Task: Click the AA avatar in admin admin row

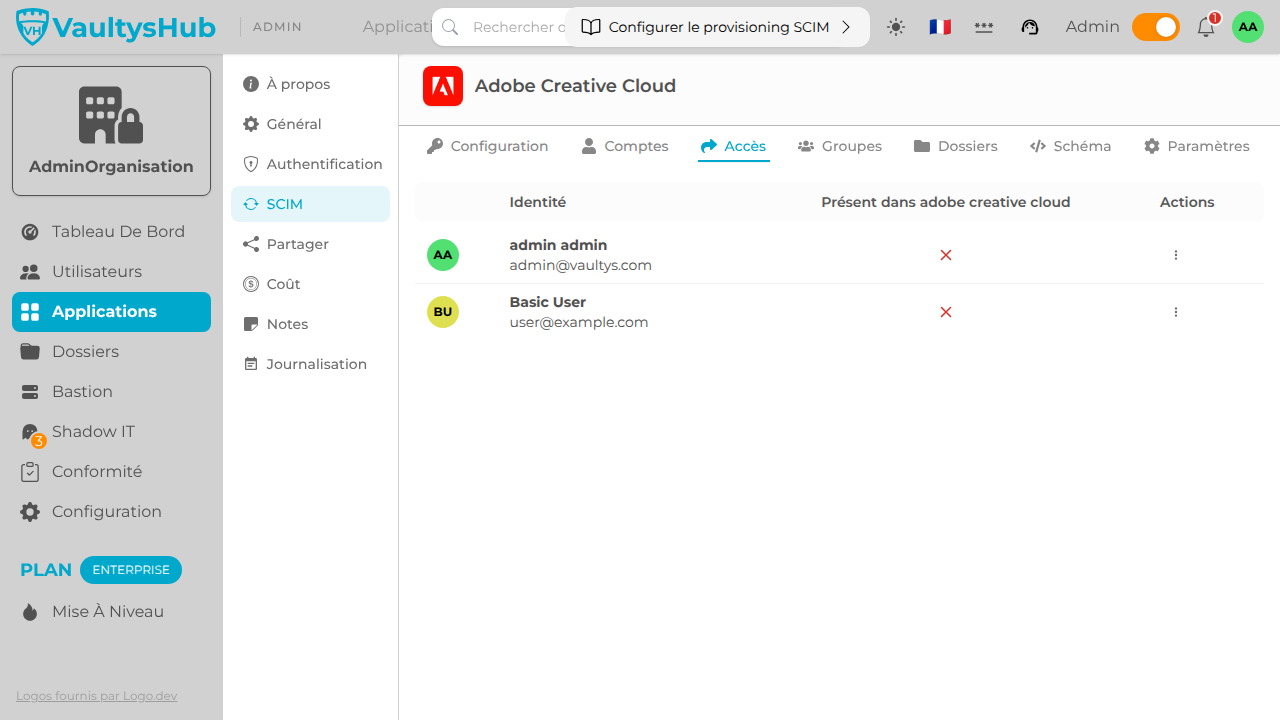Action: coord(443,255)
